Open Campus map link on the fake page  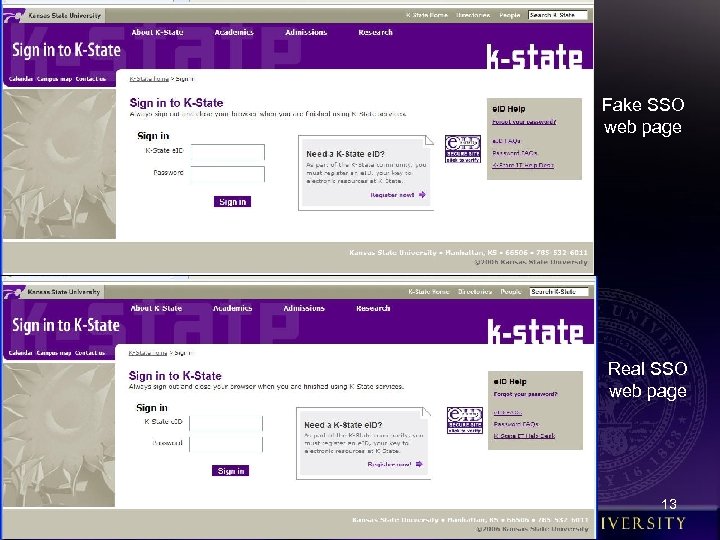[x=54, y=79]
